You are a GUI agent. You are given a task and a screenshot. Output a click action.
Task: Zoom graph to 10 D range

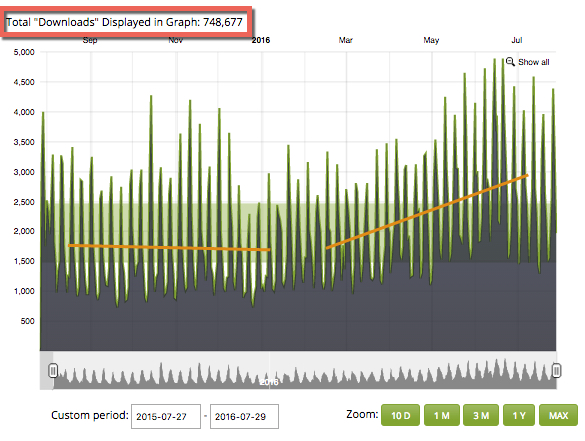400,415
